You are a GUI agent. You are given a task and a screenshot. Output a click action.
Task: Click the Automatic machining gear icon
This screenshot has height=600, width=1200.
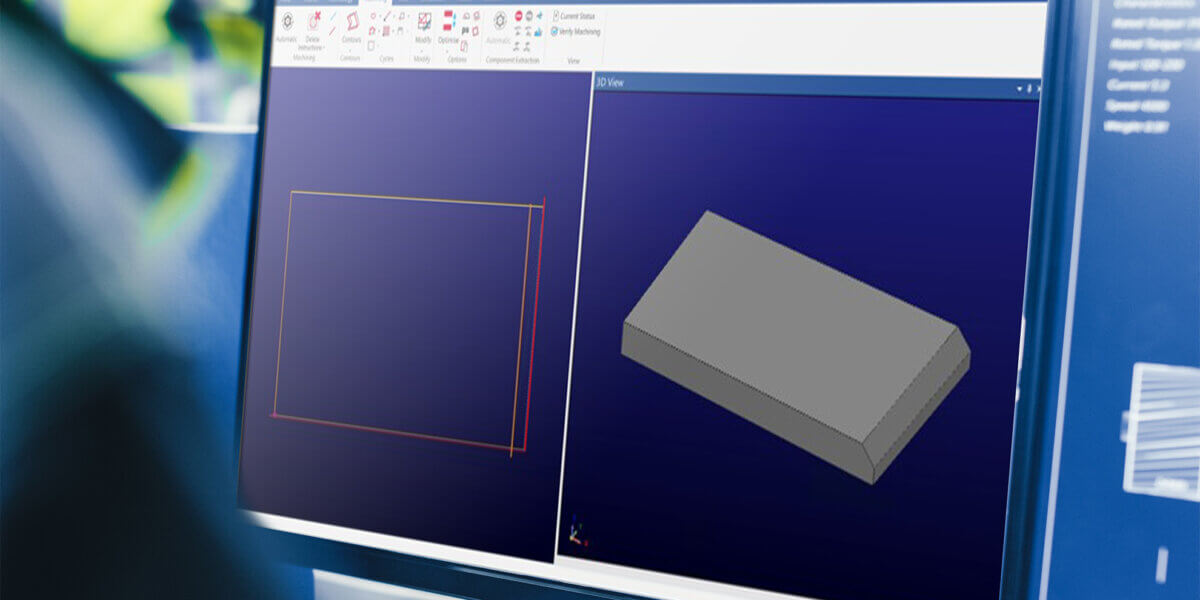click(x=287, y=21)
